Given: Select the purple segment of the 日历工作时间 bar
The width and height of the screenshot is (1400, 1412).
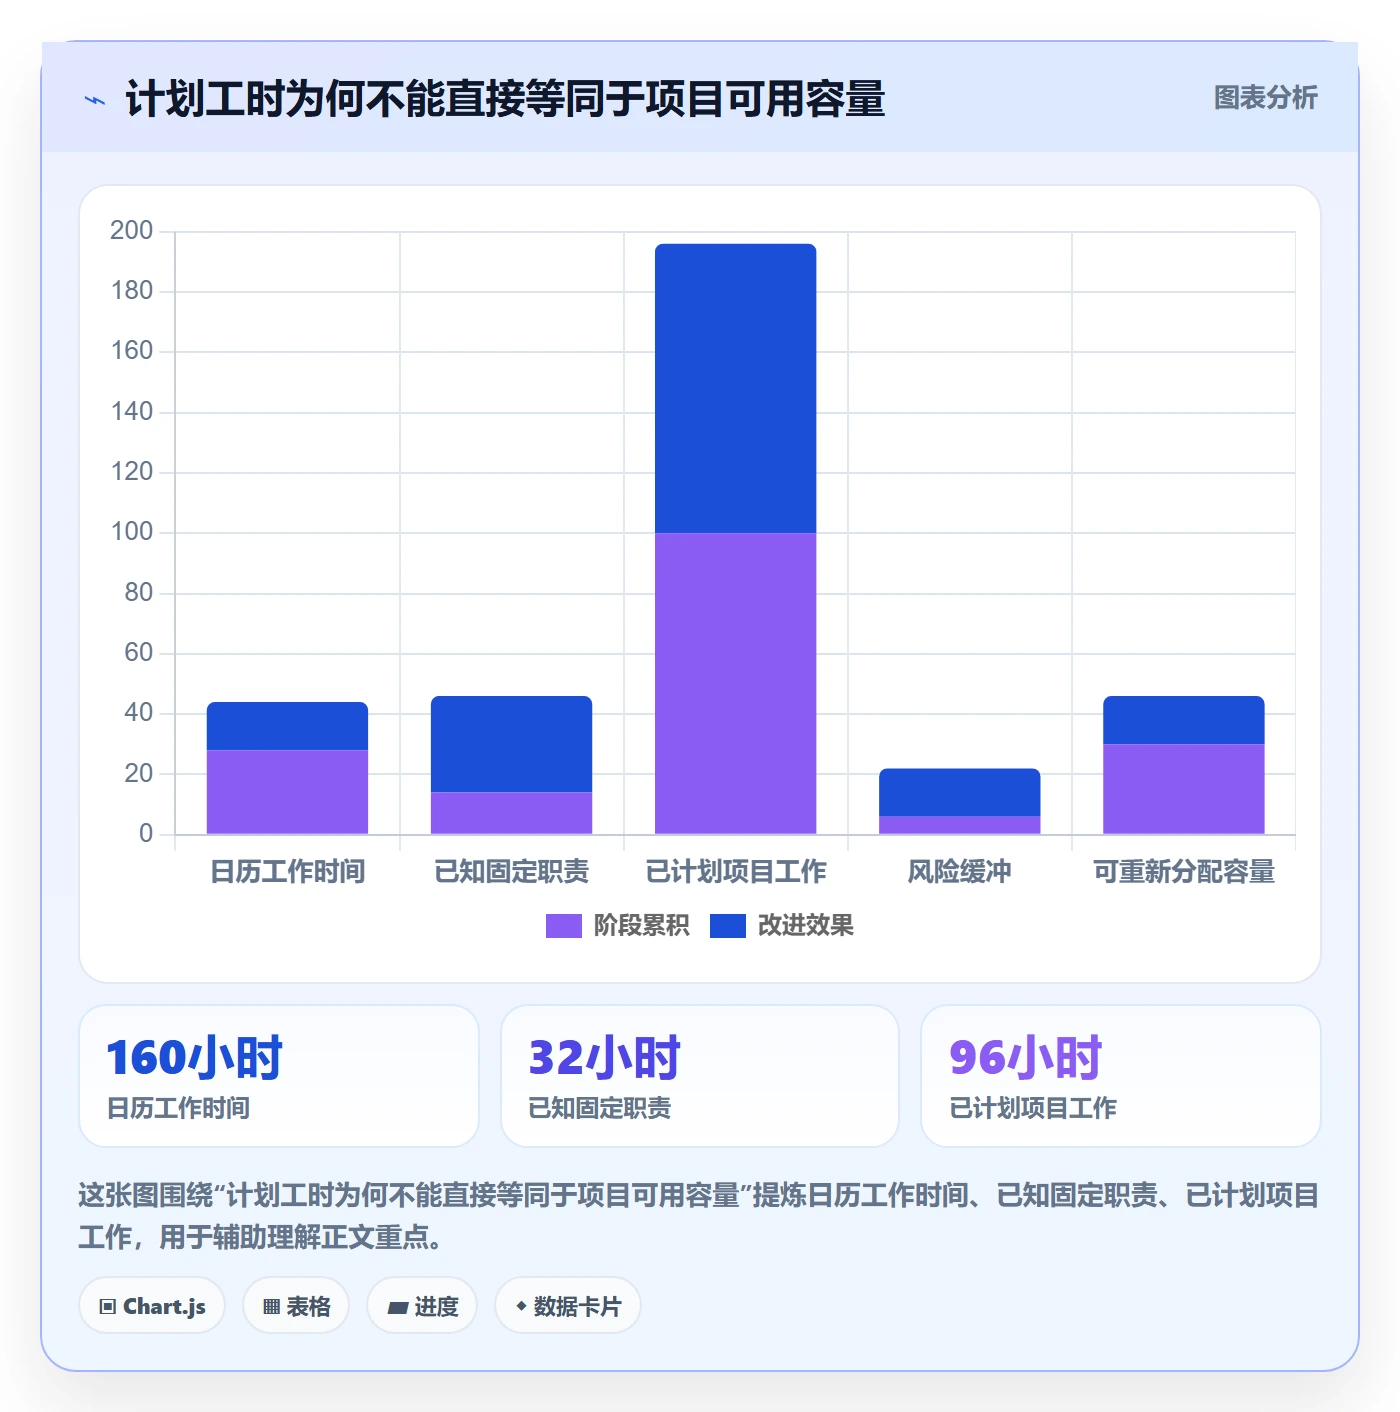Looking at the screenshot, I should 287,792.
